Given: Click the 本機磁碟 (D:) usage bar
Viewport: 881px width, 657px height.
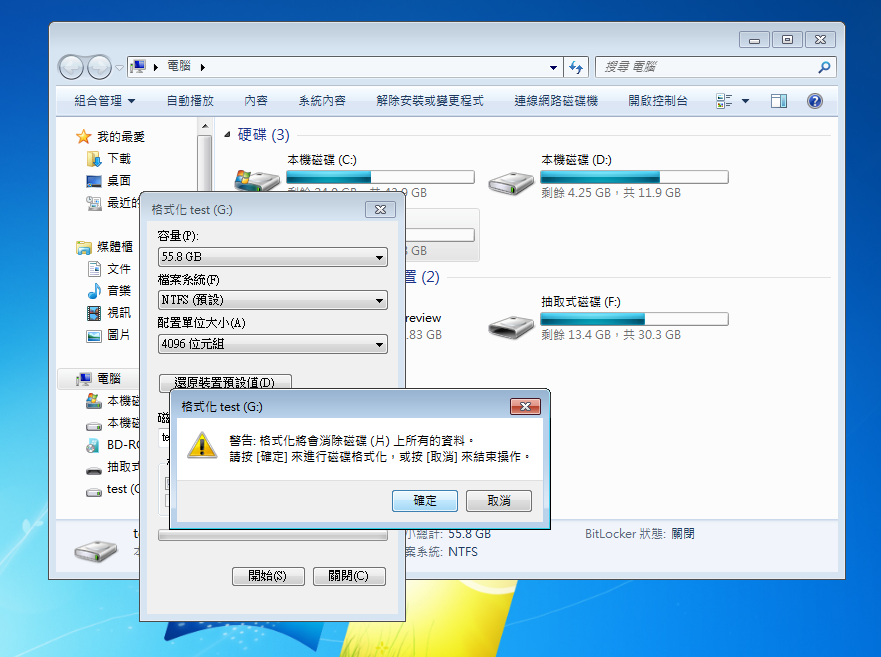Looking at the screenshot, I should [634, 177].
